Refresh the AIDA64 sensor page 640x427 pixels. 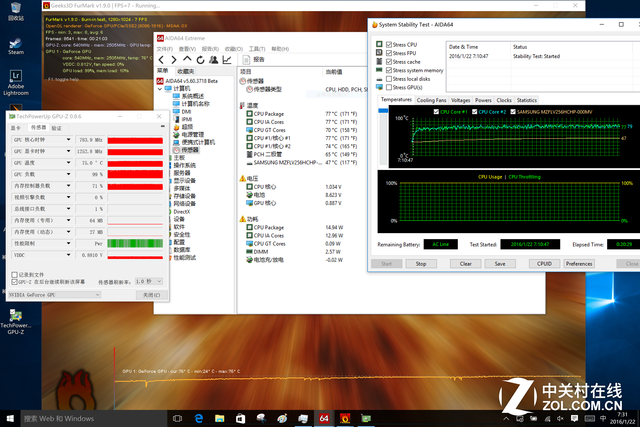(200, 60)
